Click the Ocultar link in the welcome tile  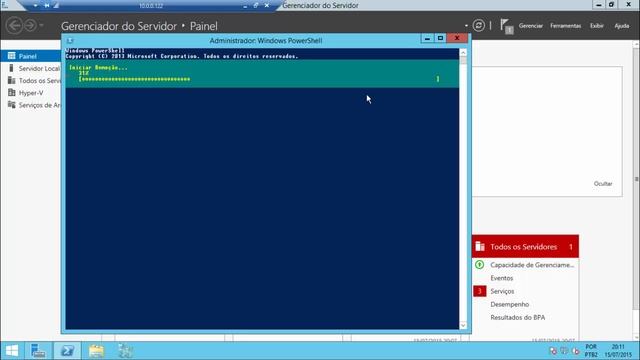click(x=603, y=184)
